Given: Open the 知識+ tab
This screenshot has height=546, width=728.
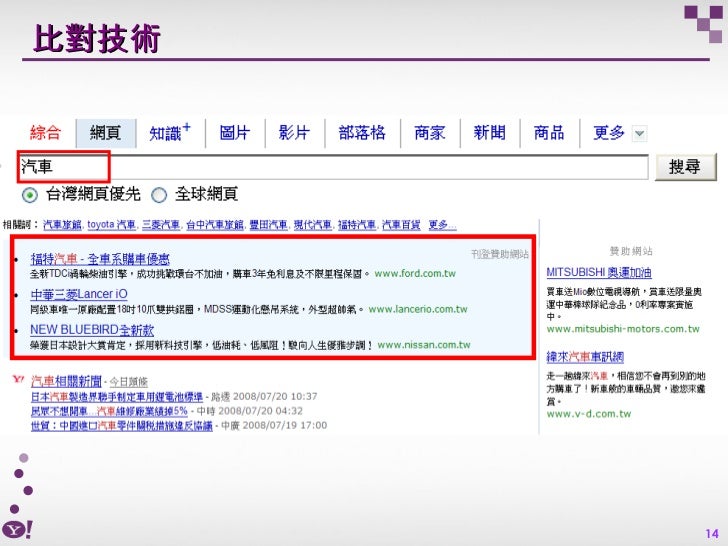Looking at the screenshot, I should tap(169, 133).
